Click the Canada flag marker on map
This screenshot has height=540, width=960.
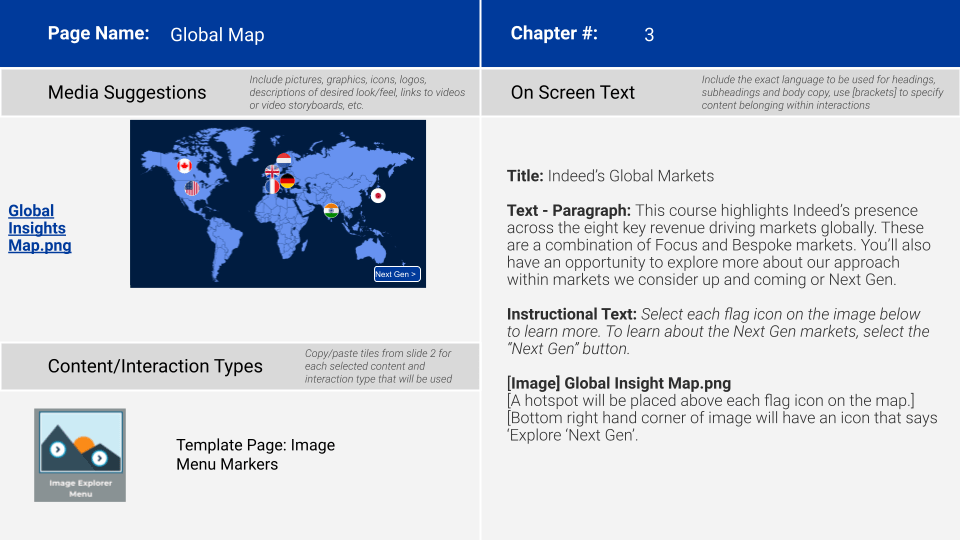[184, 166]
